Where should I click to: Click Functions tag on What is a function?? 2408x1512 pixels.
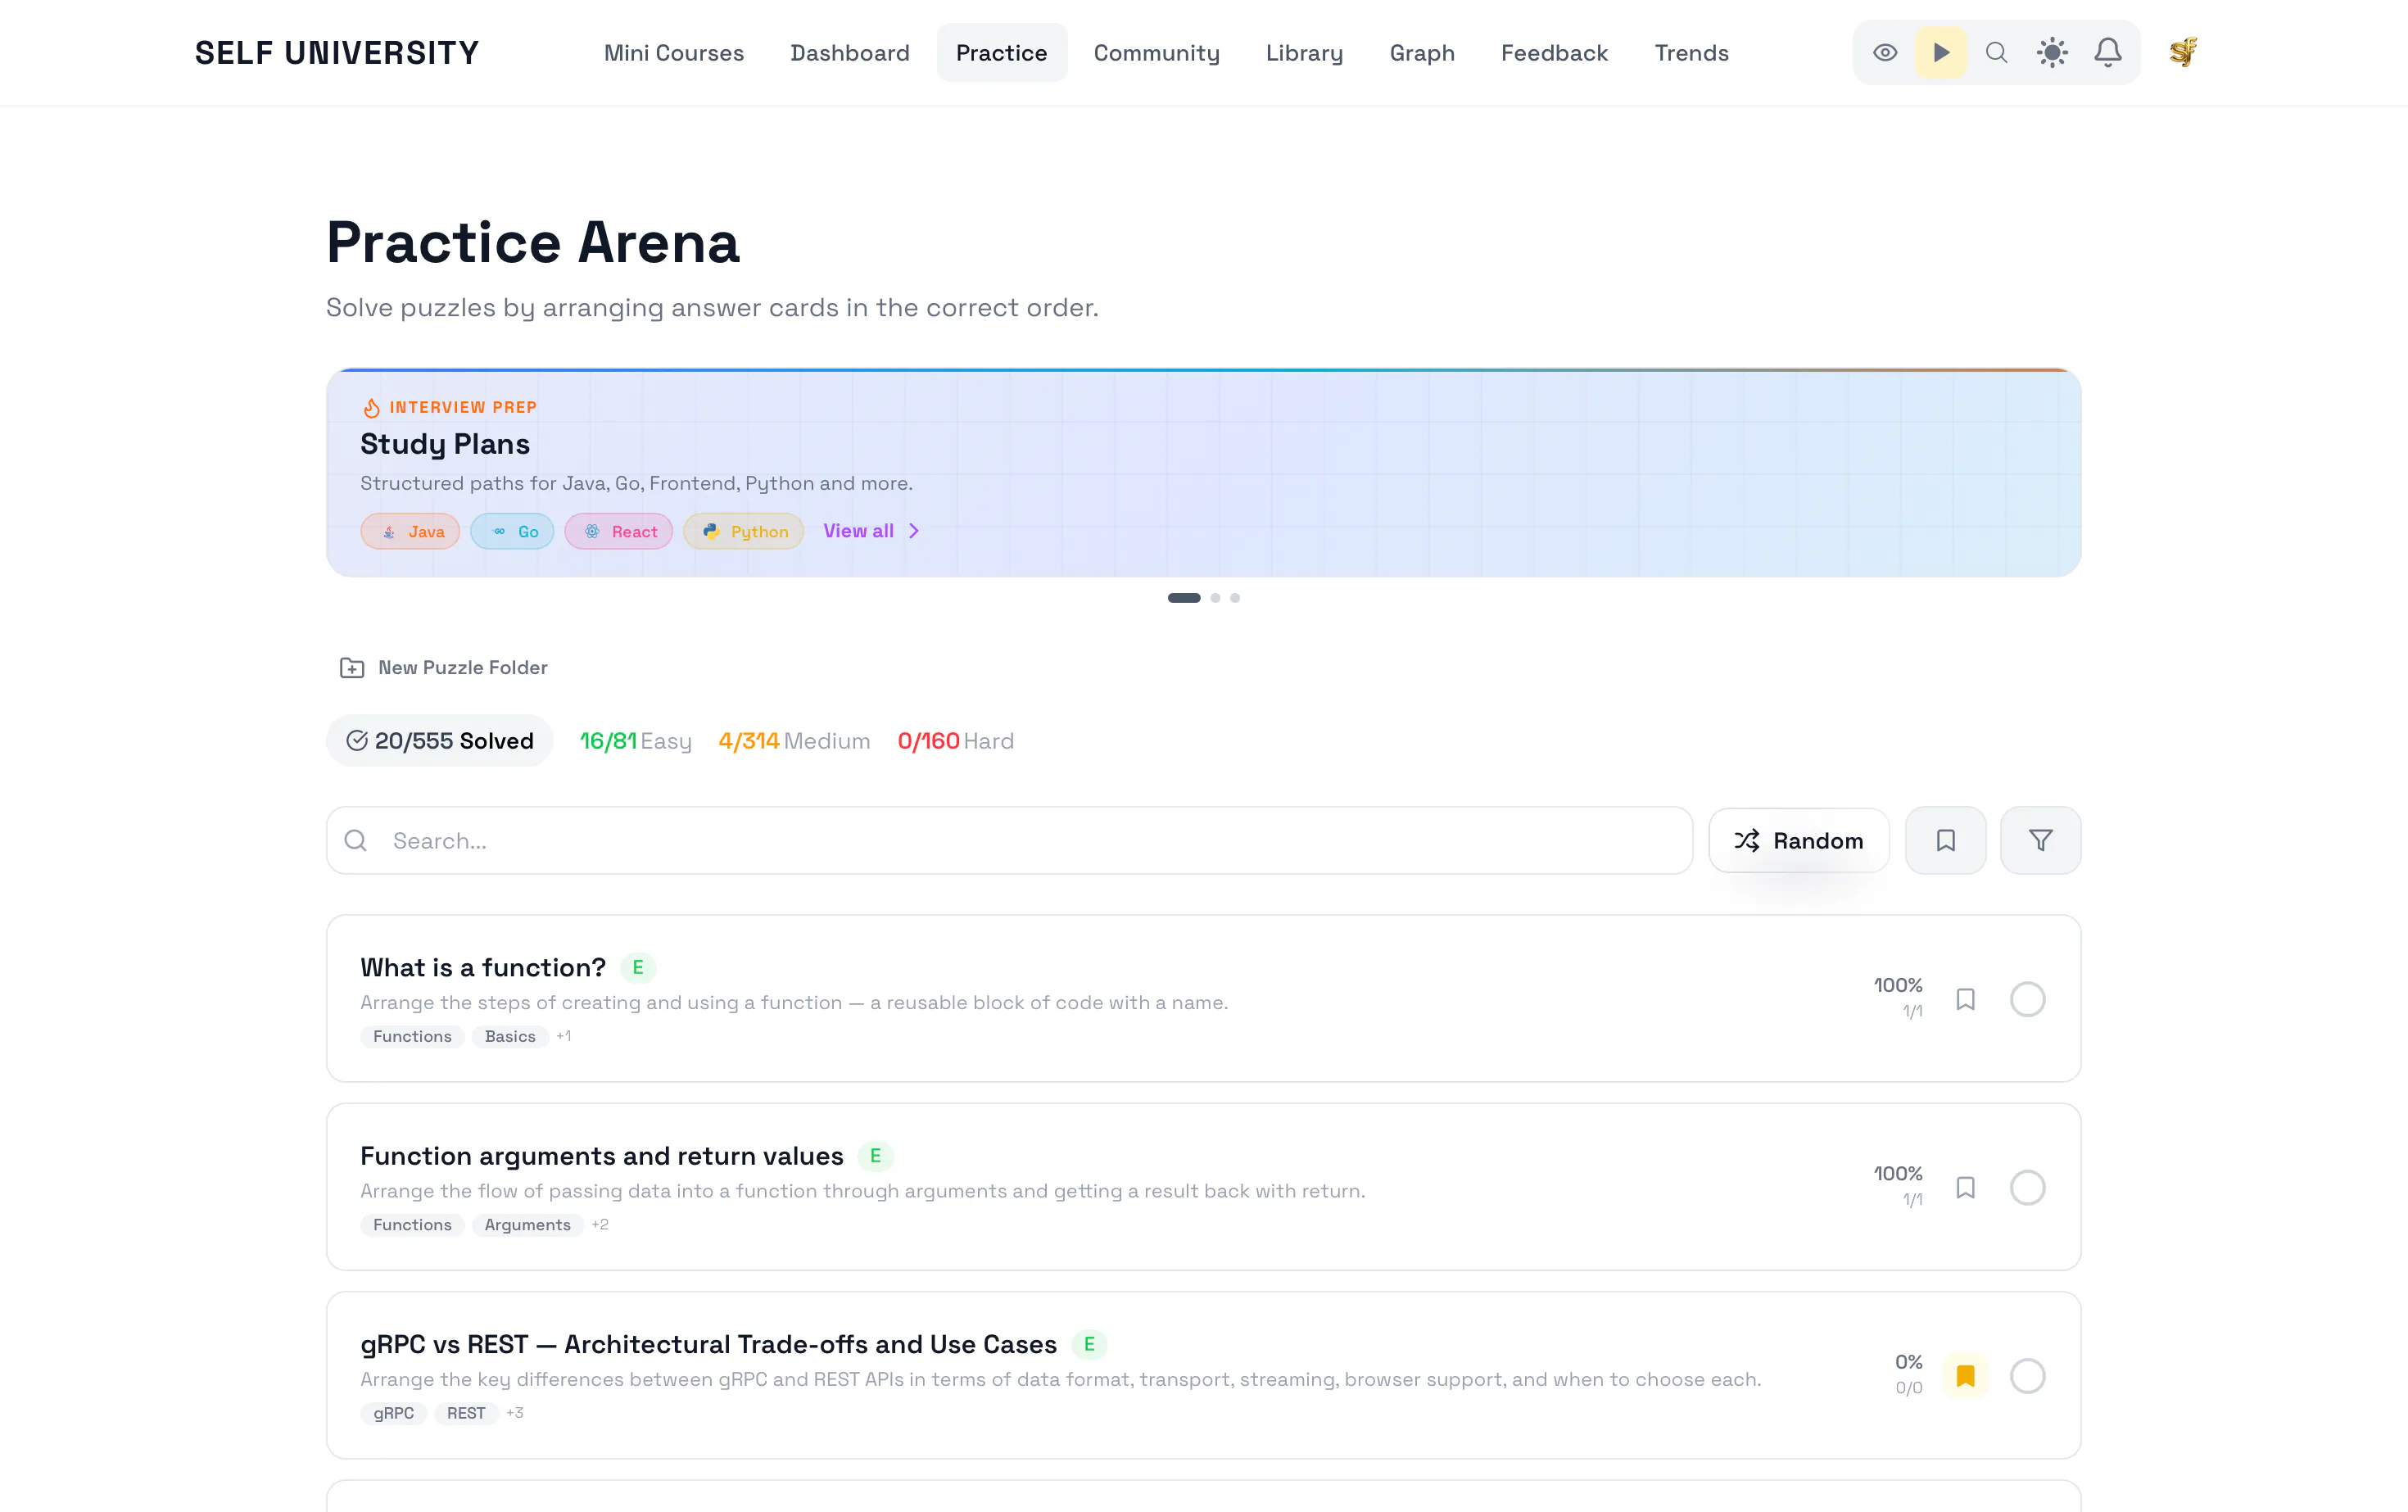coord(412,1036)
